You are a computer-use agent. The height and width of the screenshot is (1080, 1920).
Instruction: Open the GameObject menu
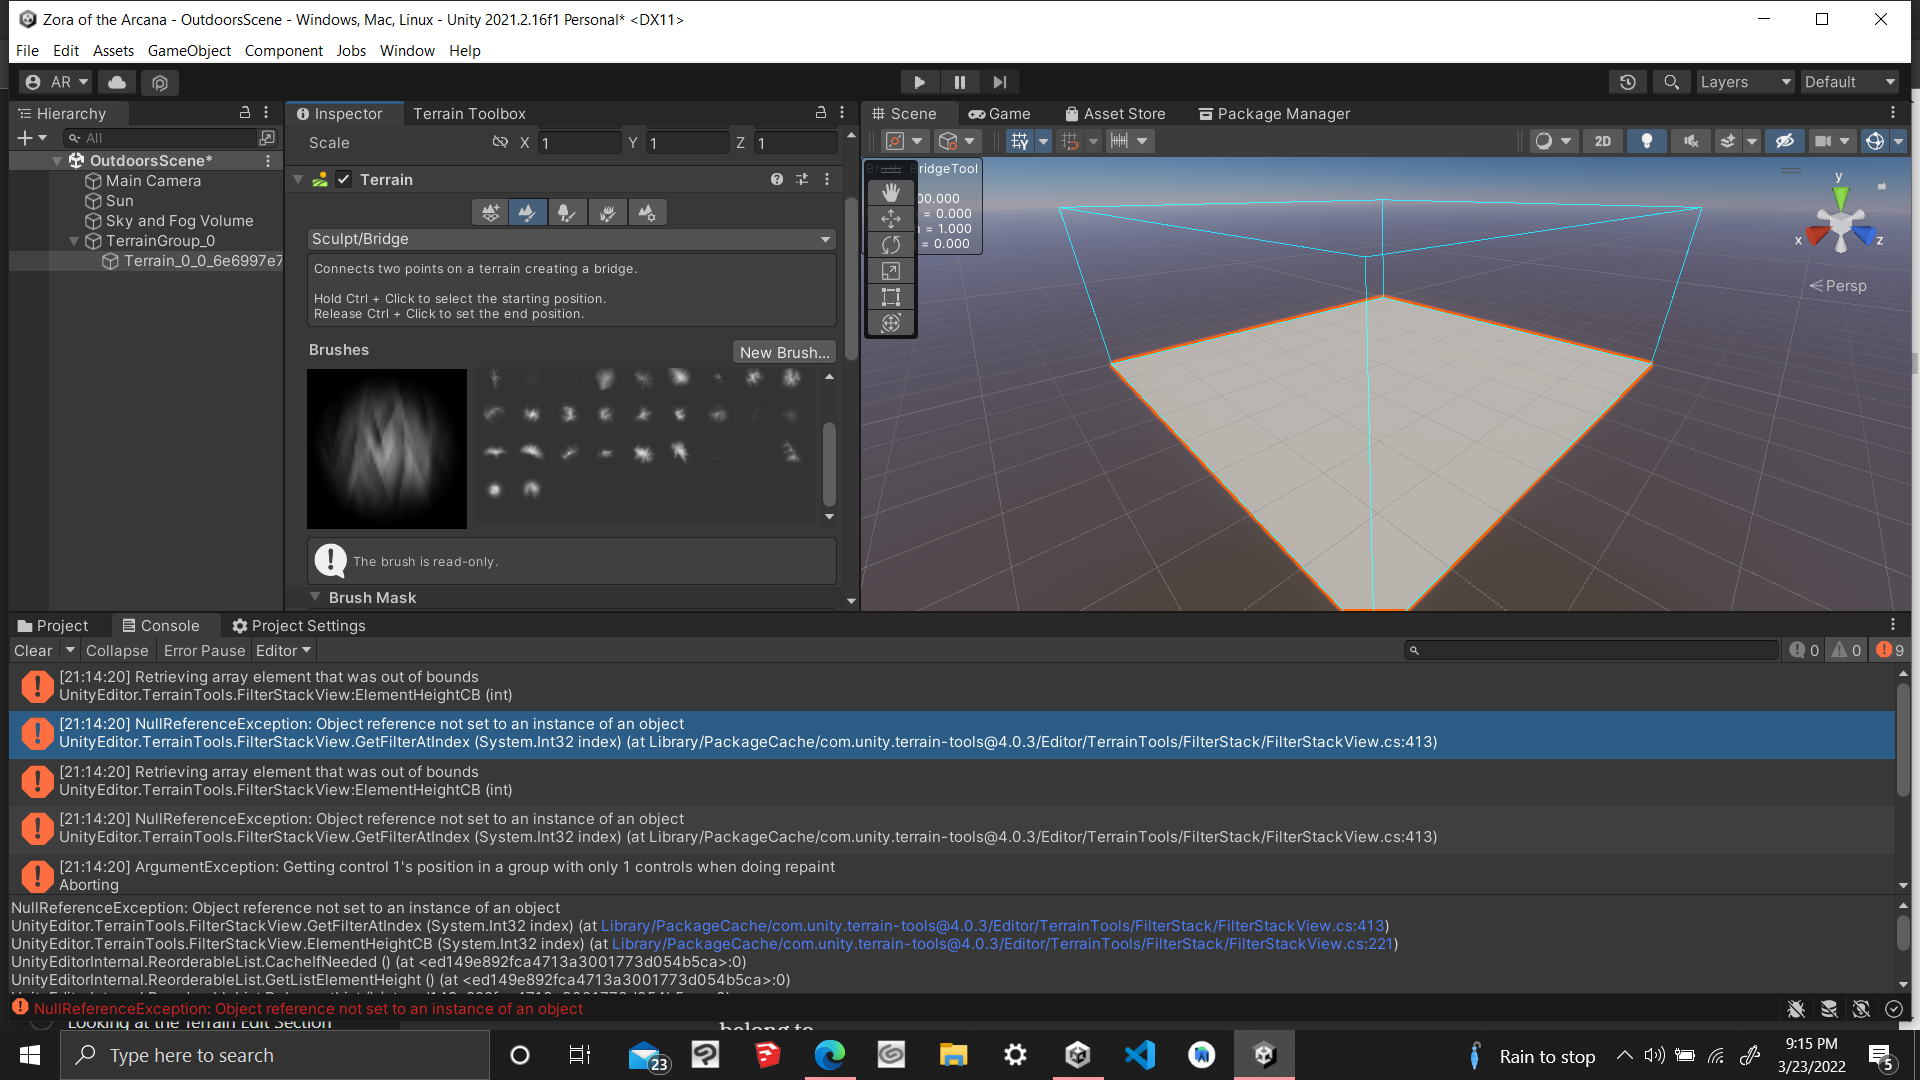[x=188, y=50]
